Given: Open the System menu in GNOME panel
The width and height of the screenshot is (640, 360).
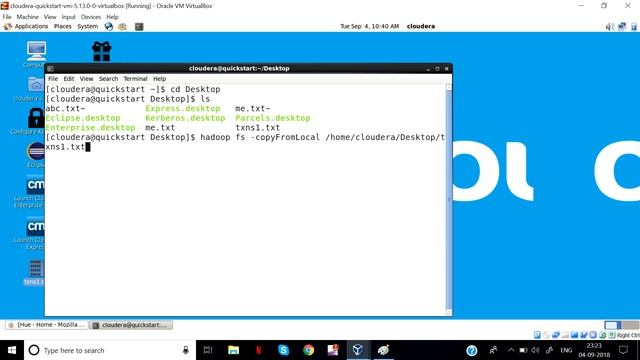Looking at the screenshot, I should (x=87, y=27).
